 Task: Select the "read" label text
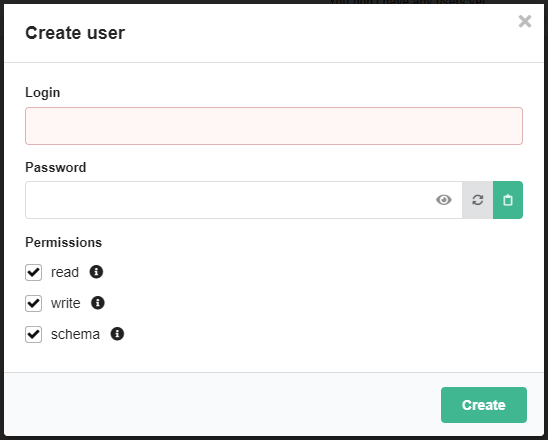click(65, 272)
